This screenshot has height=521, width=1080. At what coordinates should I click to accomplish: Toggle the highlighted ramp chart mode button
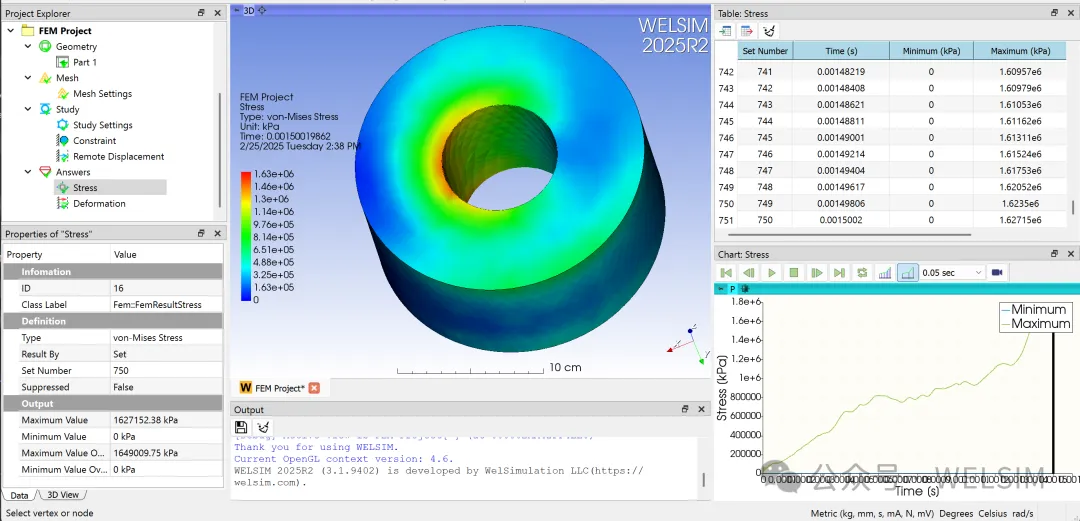coord(908,273)
